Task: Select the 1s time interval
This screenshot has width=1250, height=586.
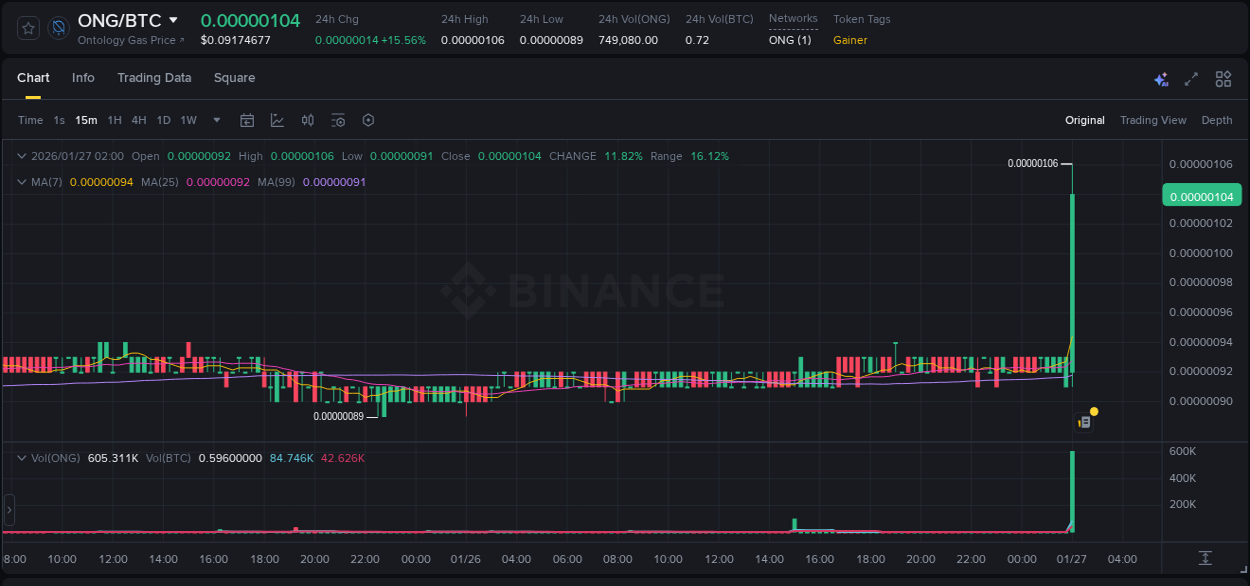Action: [59, 120]
